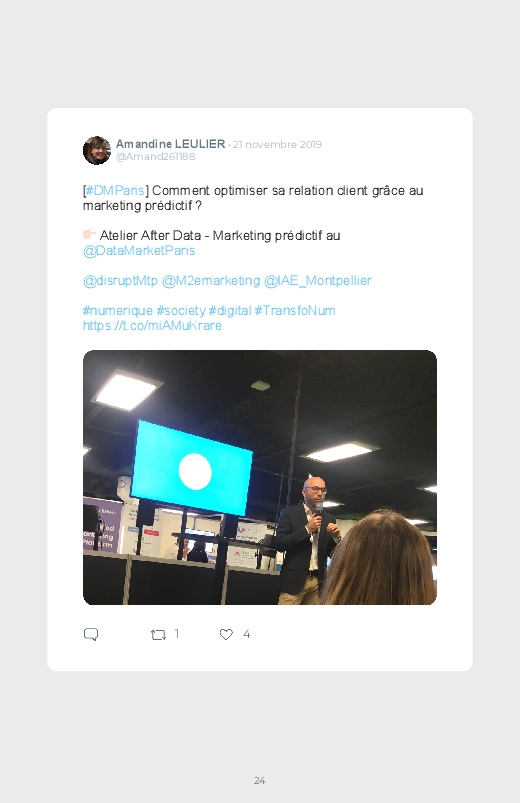
Task: Open the #society hashtag
Action: pyautogui.click(x=181, y=310)
